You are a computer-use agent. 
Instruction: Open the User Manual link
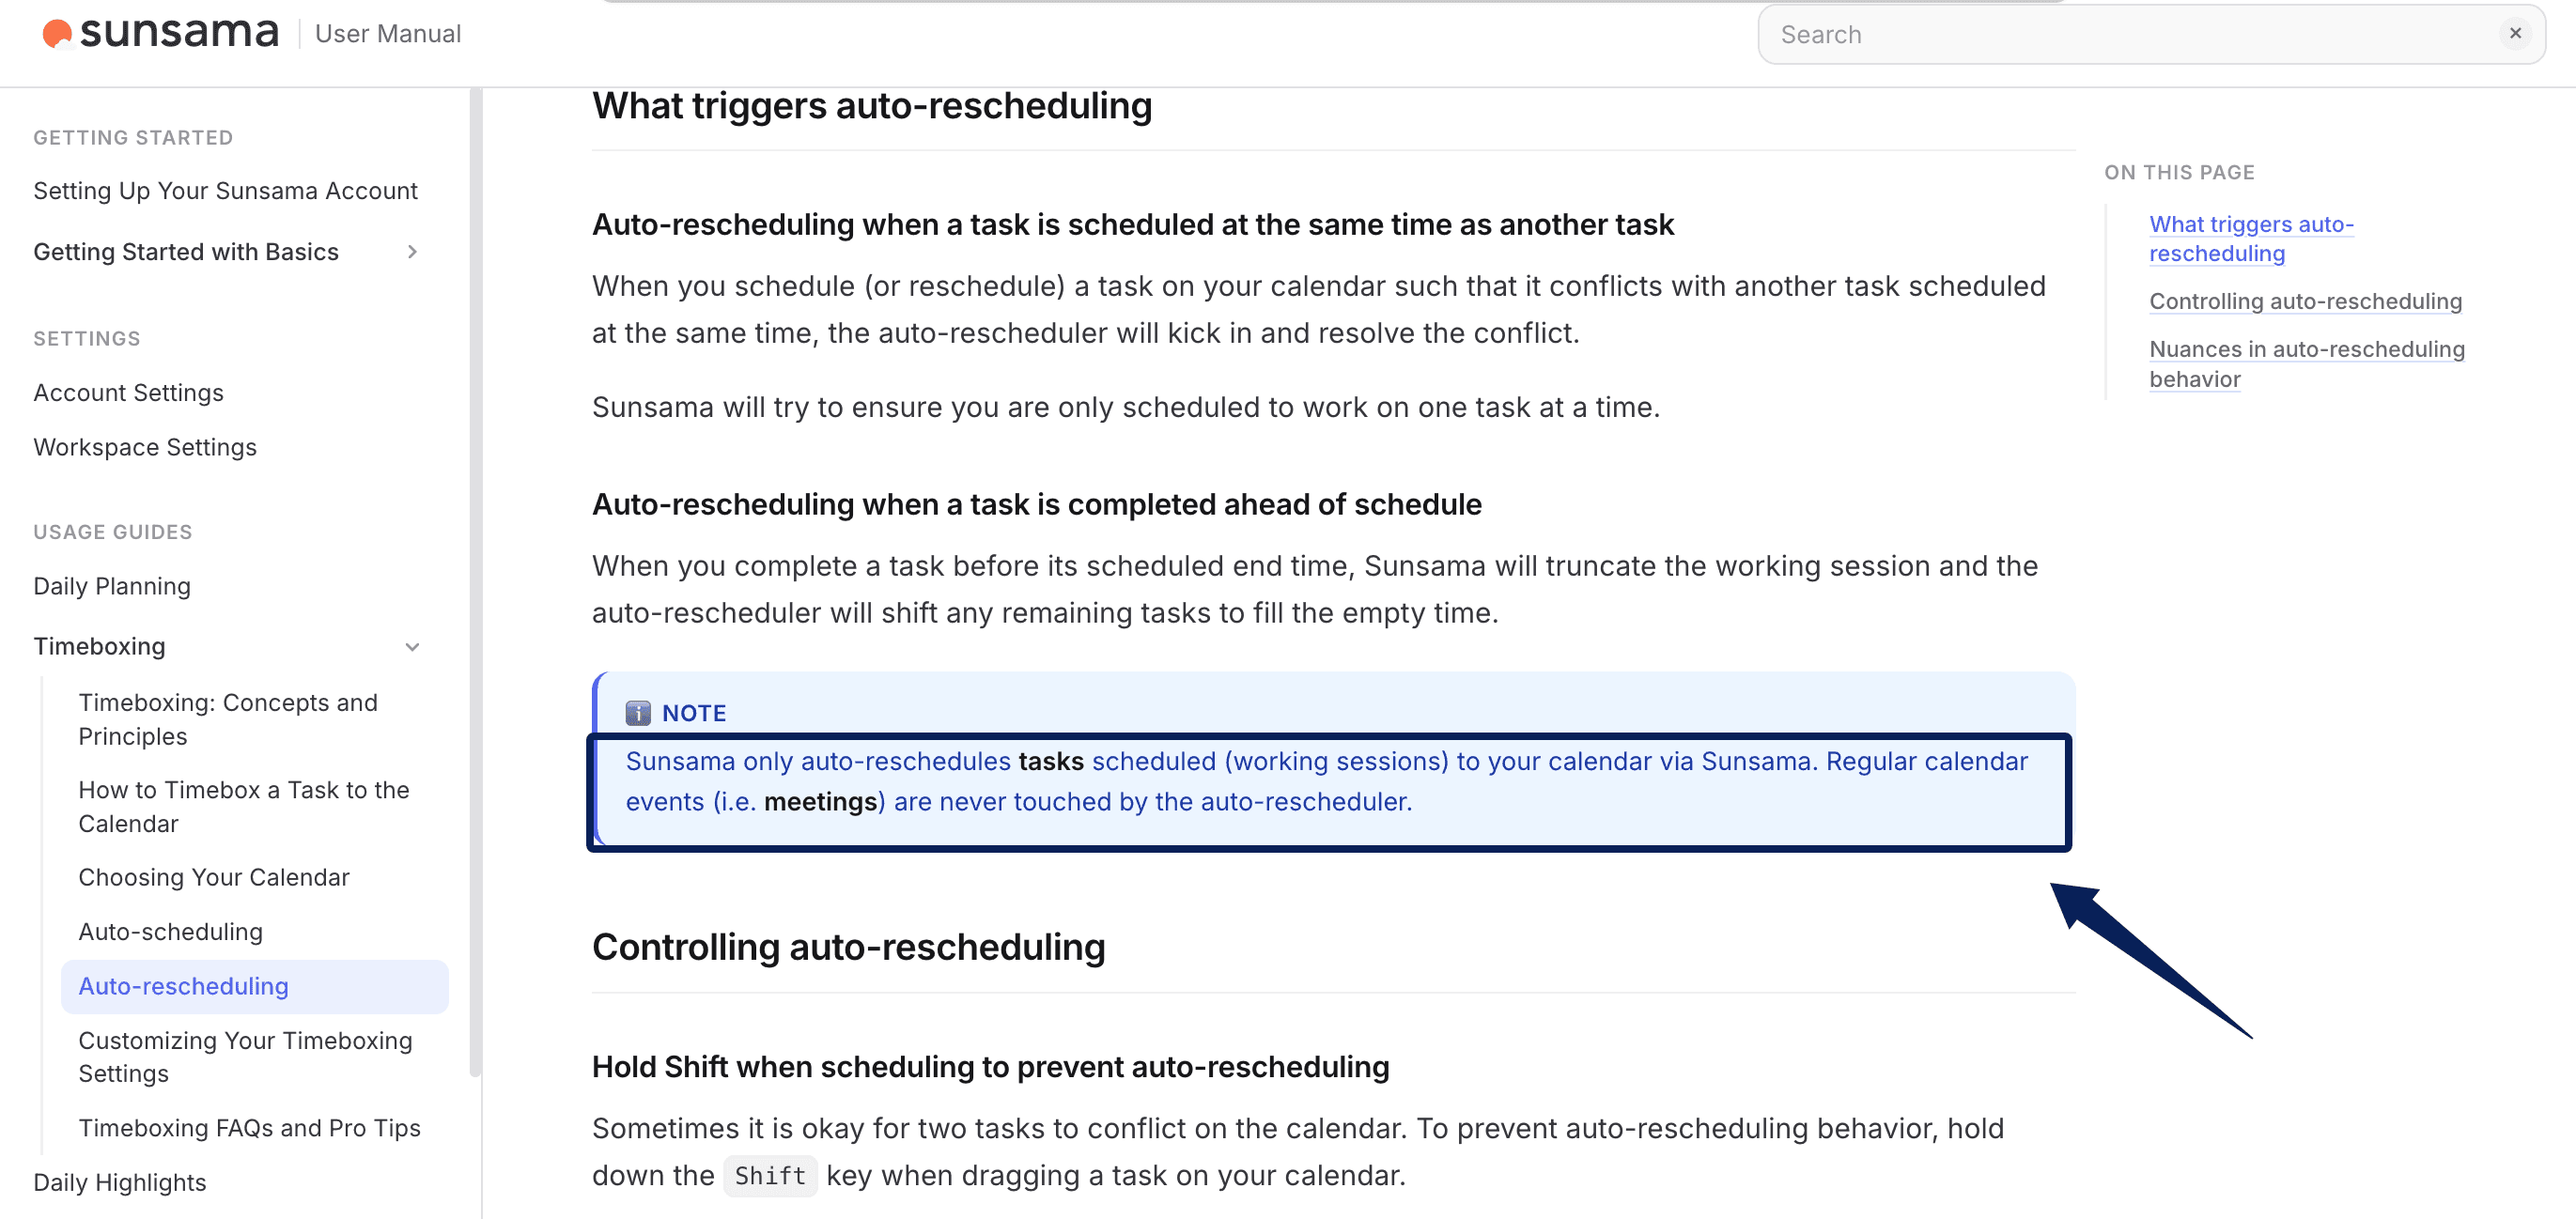pyautogui.click(x=388, y=34)
